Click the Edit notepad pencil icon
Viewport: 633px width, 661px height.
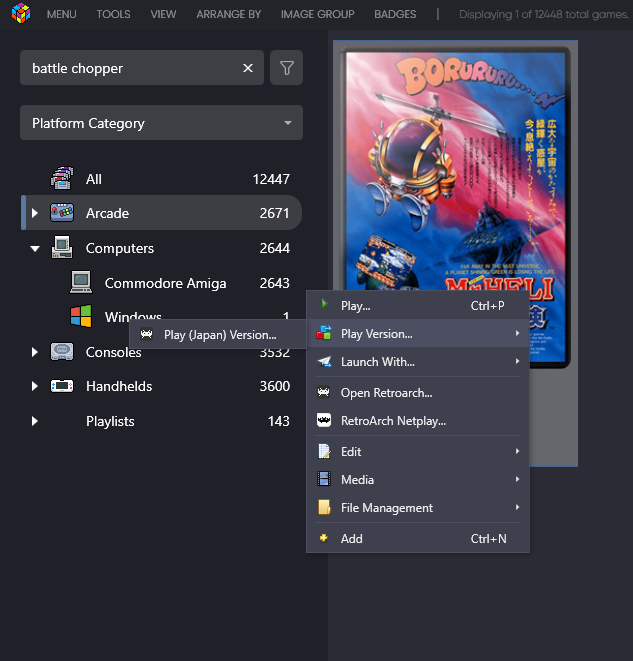pyautogui.click(x=324, y=451)
